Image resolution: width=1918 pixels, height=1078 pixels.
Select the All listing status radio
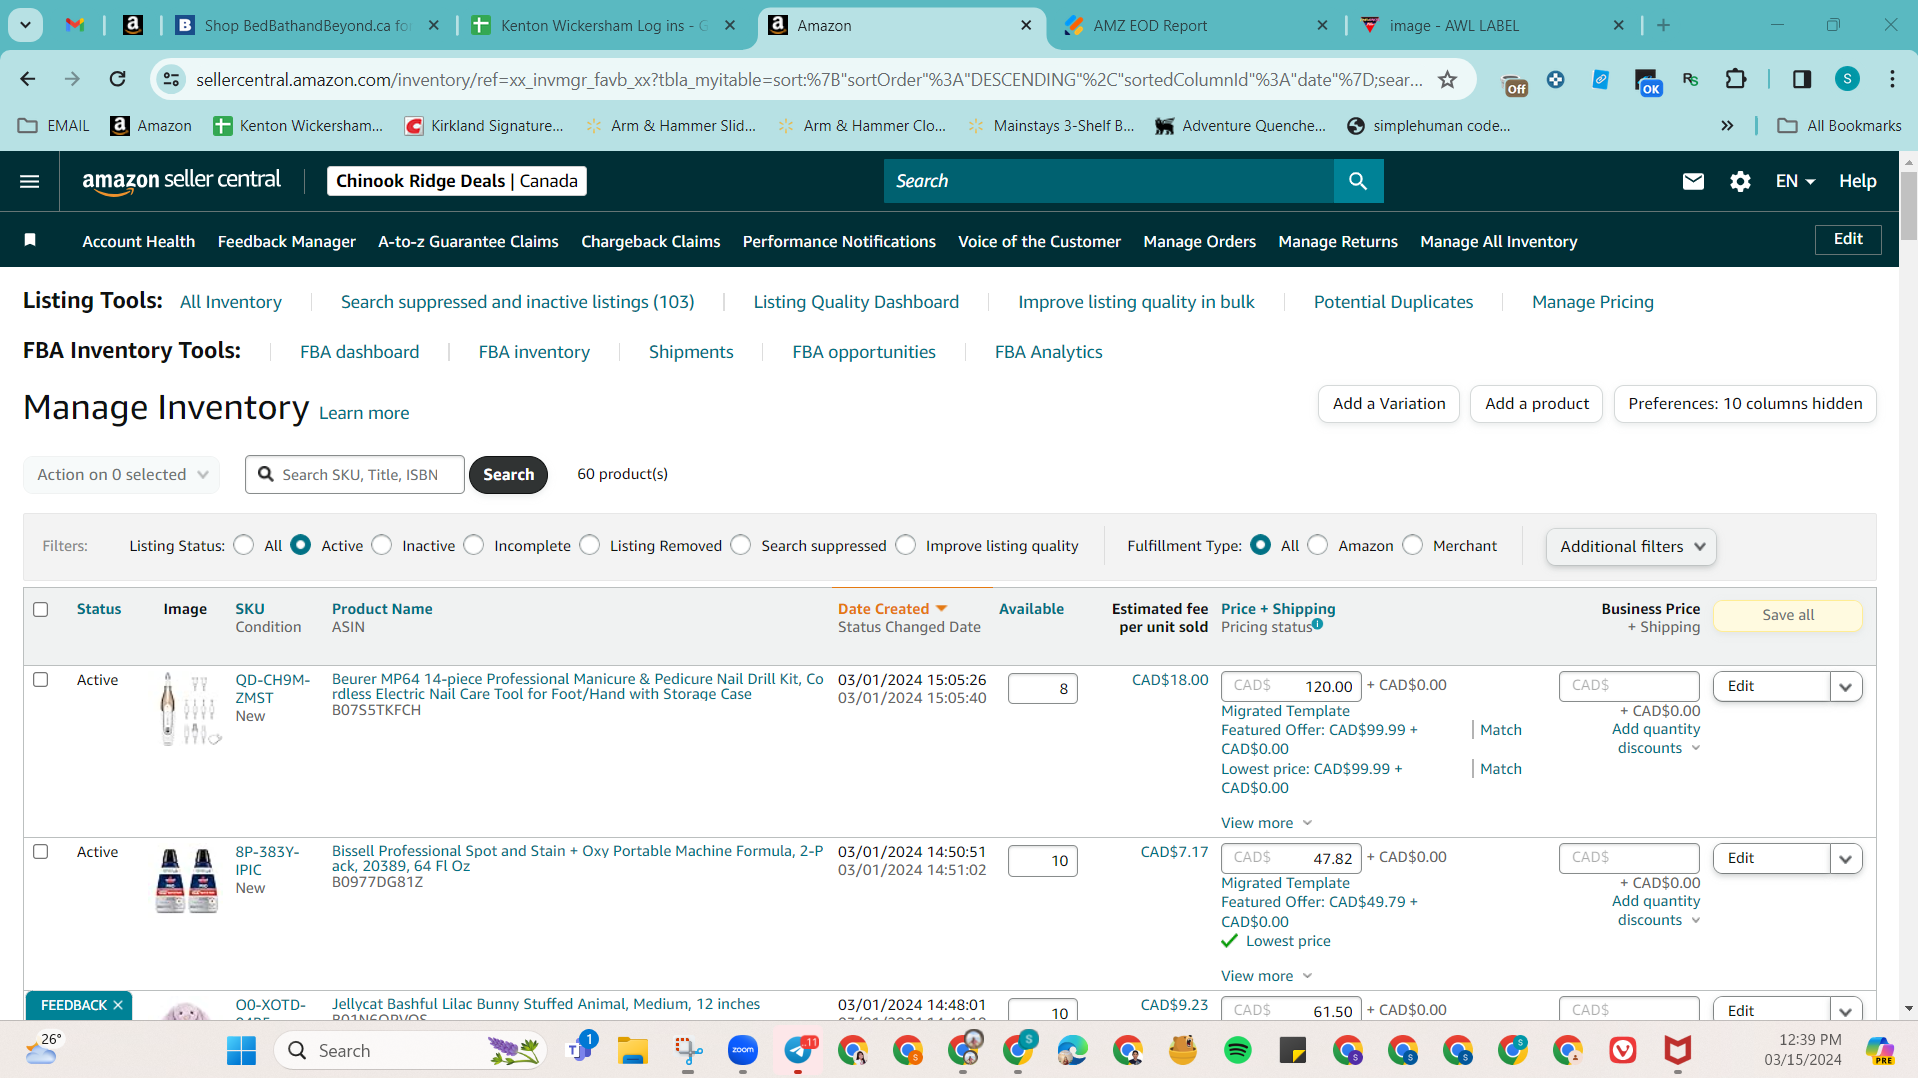click(x=244, y=545)
